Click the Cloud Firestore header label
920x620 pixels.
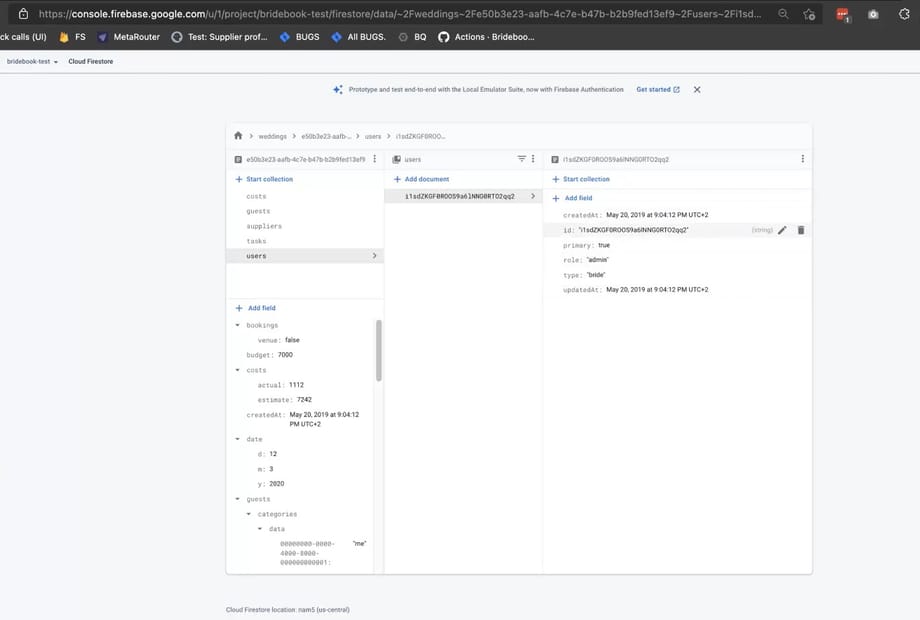(x=90, y=62)
